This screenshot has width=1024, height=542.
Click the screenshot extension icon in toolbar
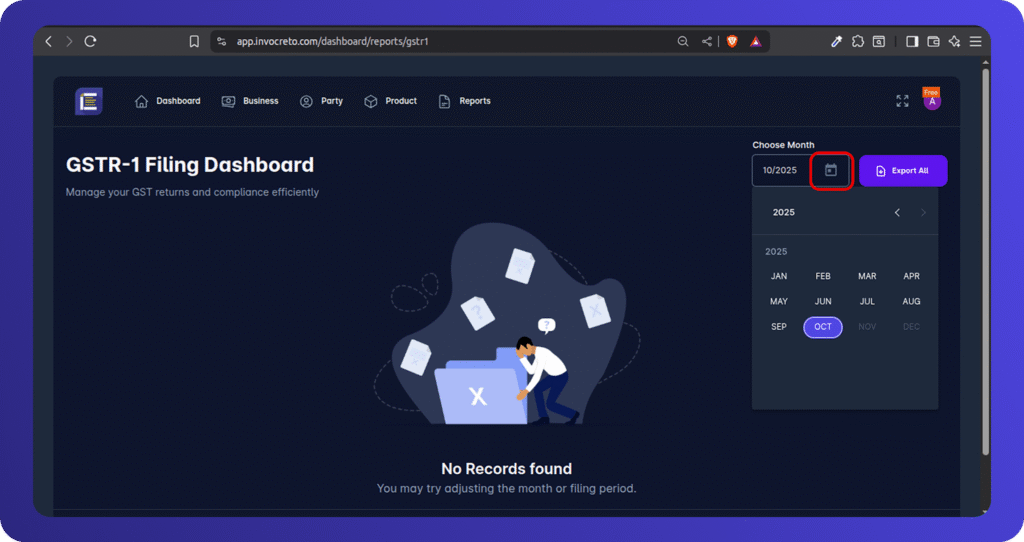click(879, 41)
